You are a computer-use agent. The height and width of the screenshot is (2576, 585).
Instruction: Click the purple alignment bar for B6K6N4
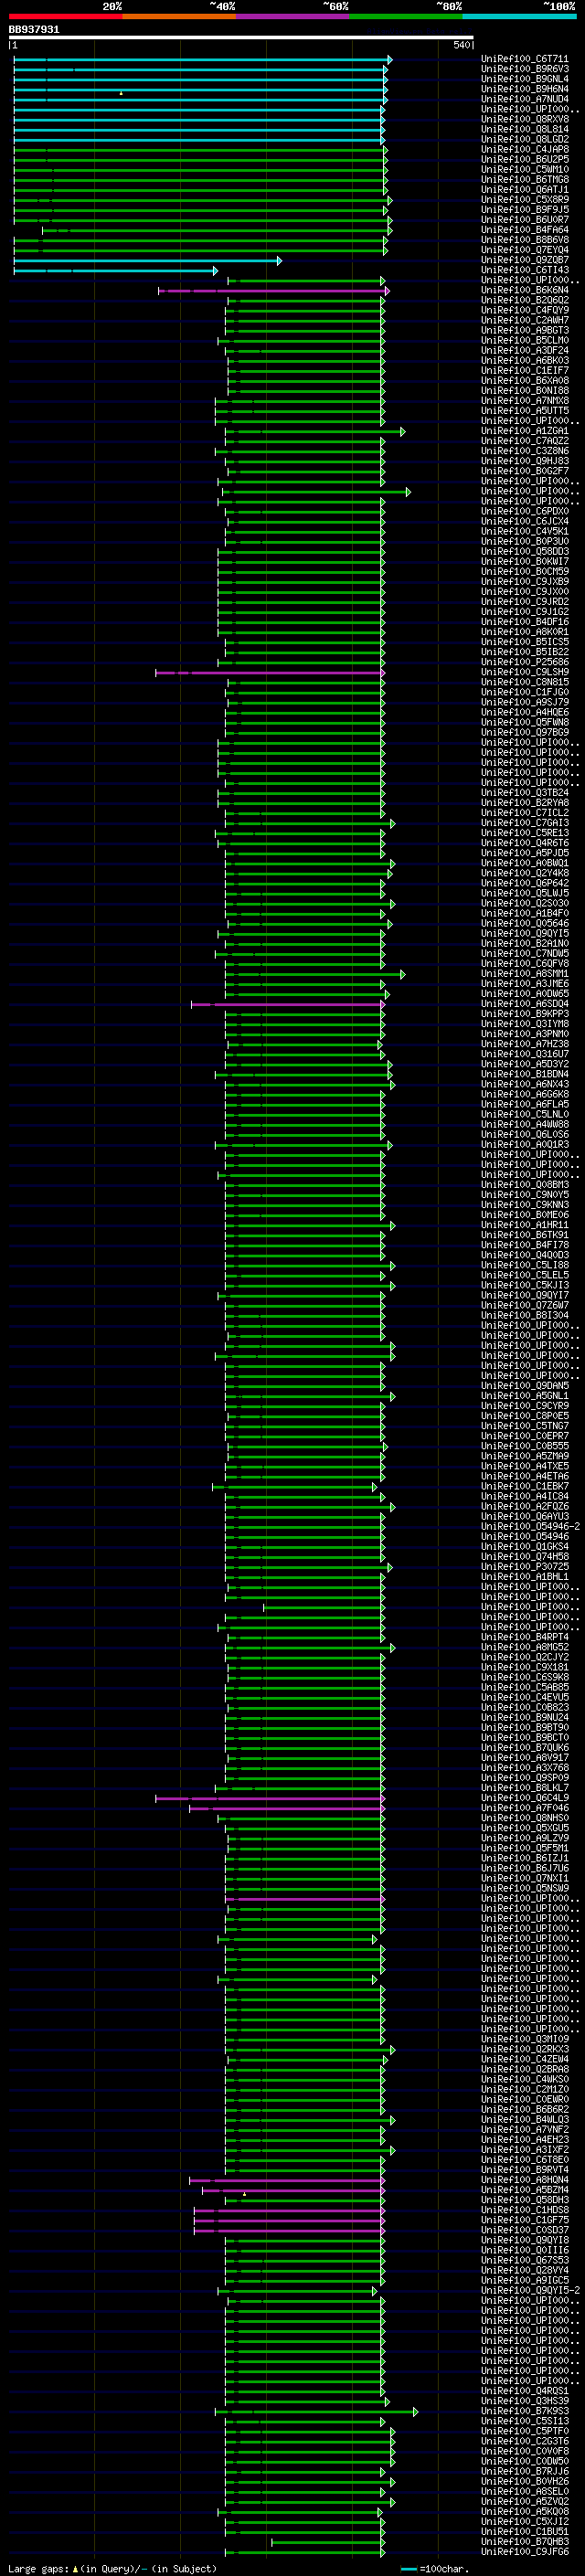click(x=273, y=291)
